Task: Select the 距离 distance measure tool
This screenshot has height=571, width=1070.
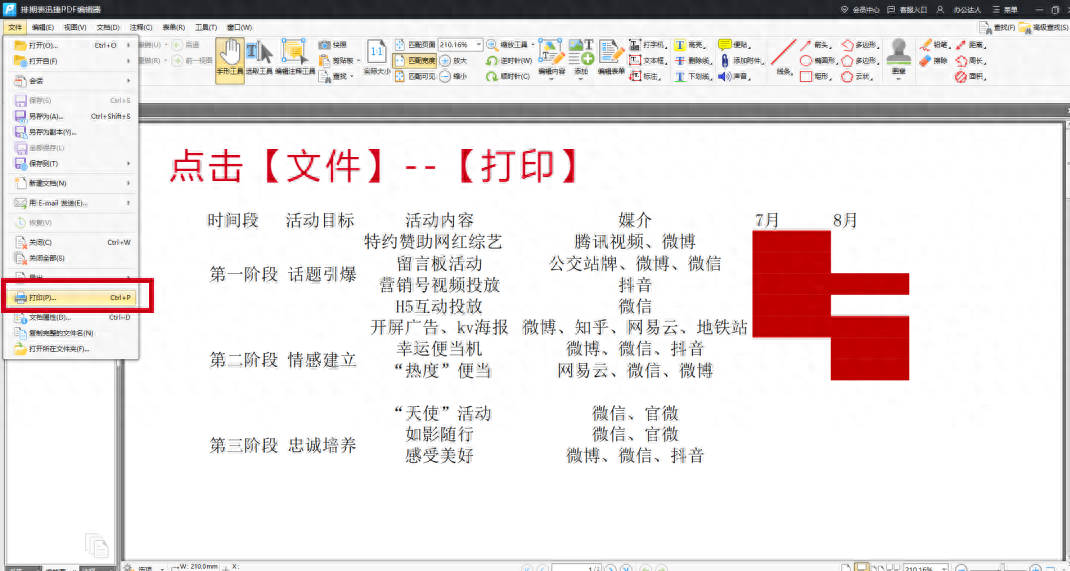Action: (x=971, y=44)
